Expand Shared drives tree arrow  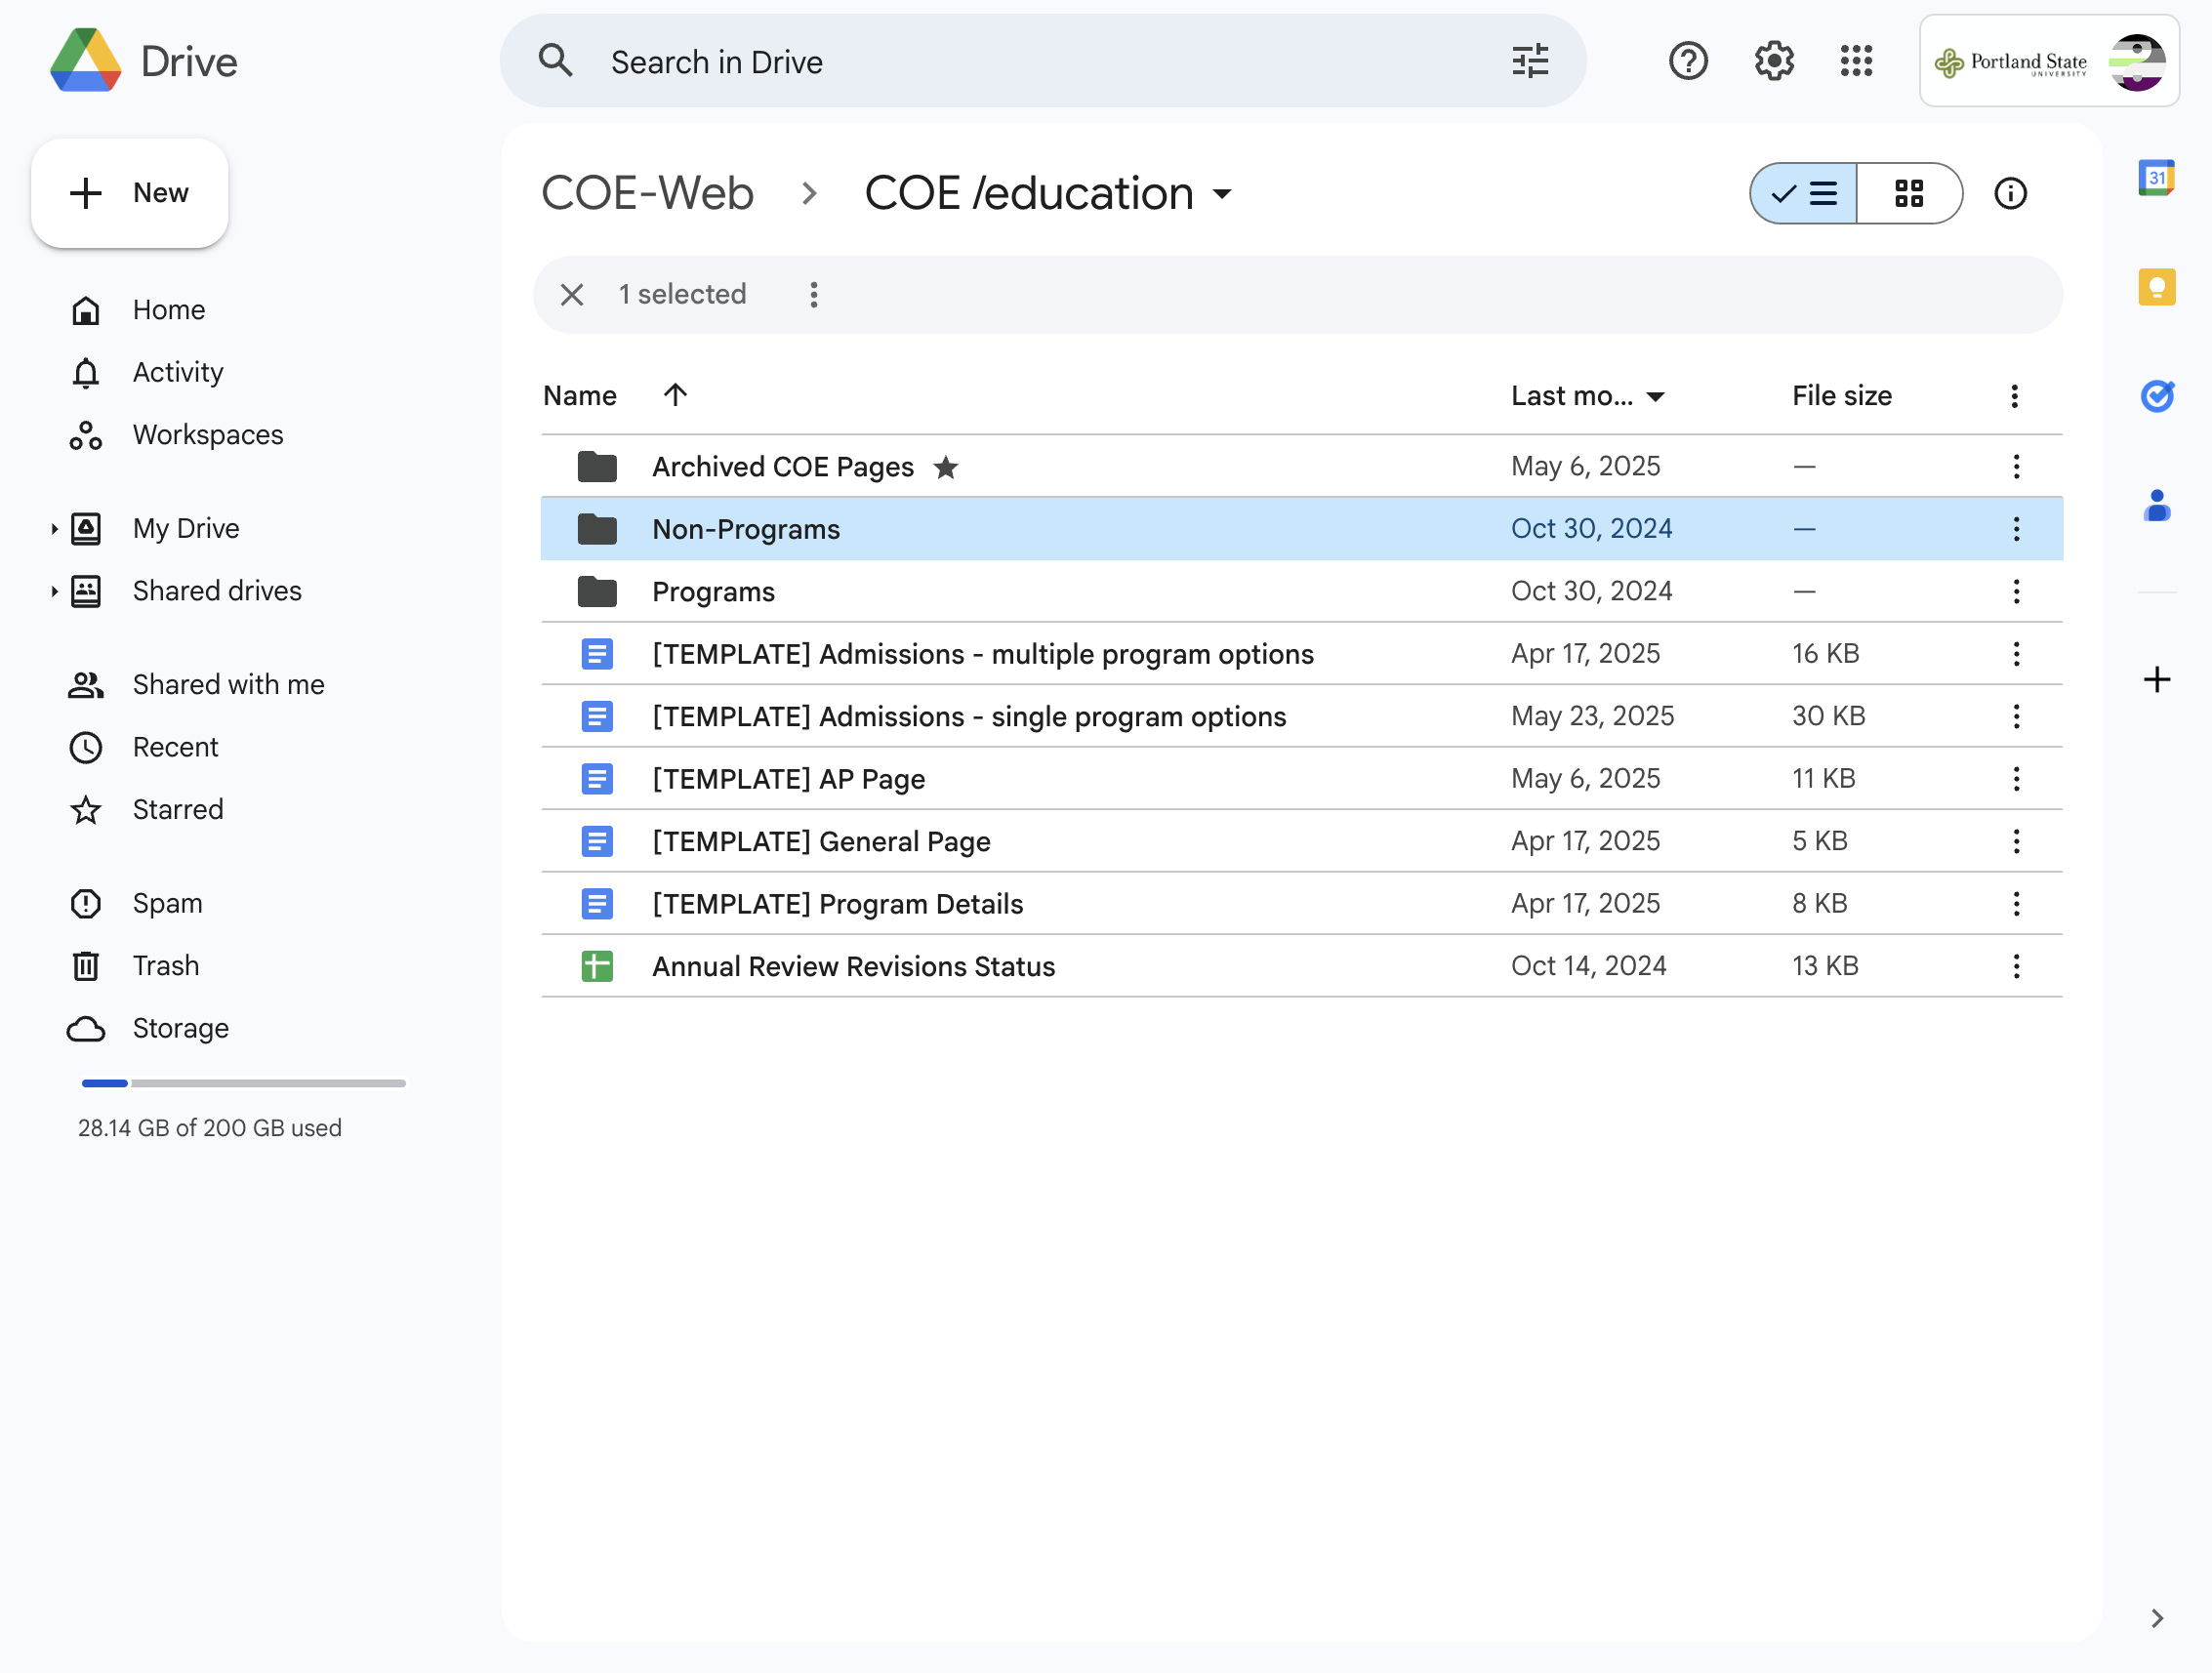54,591
